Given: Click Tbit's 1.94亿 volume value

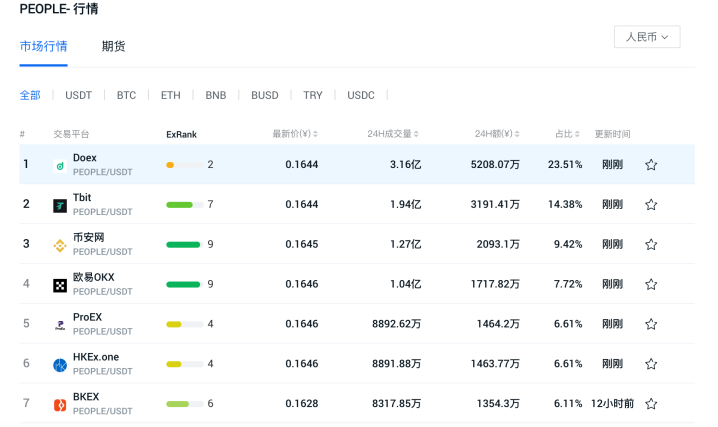Looking at the screenshot, I should click(405, 205).
